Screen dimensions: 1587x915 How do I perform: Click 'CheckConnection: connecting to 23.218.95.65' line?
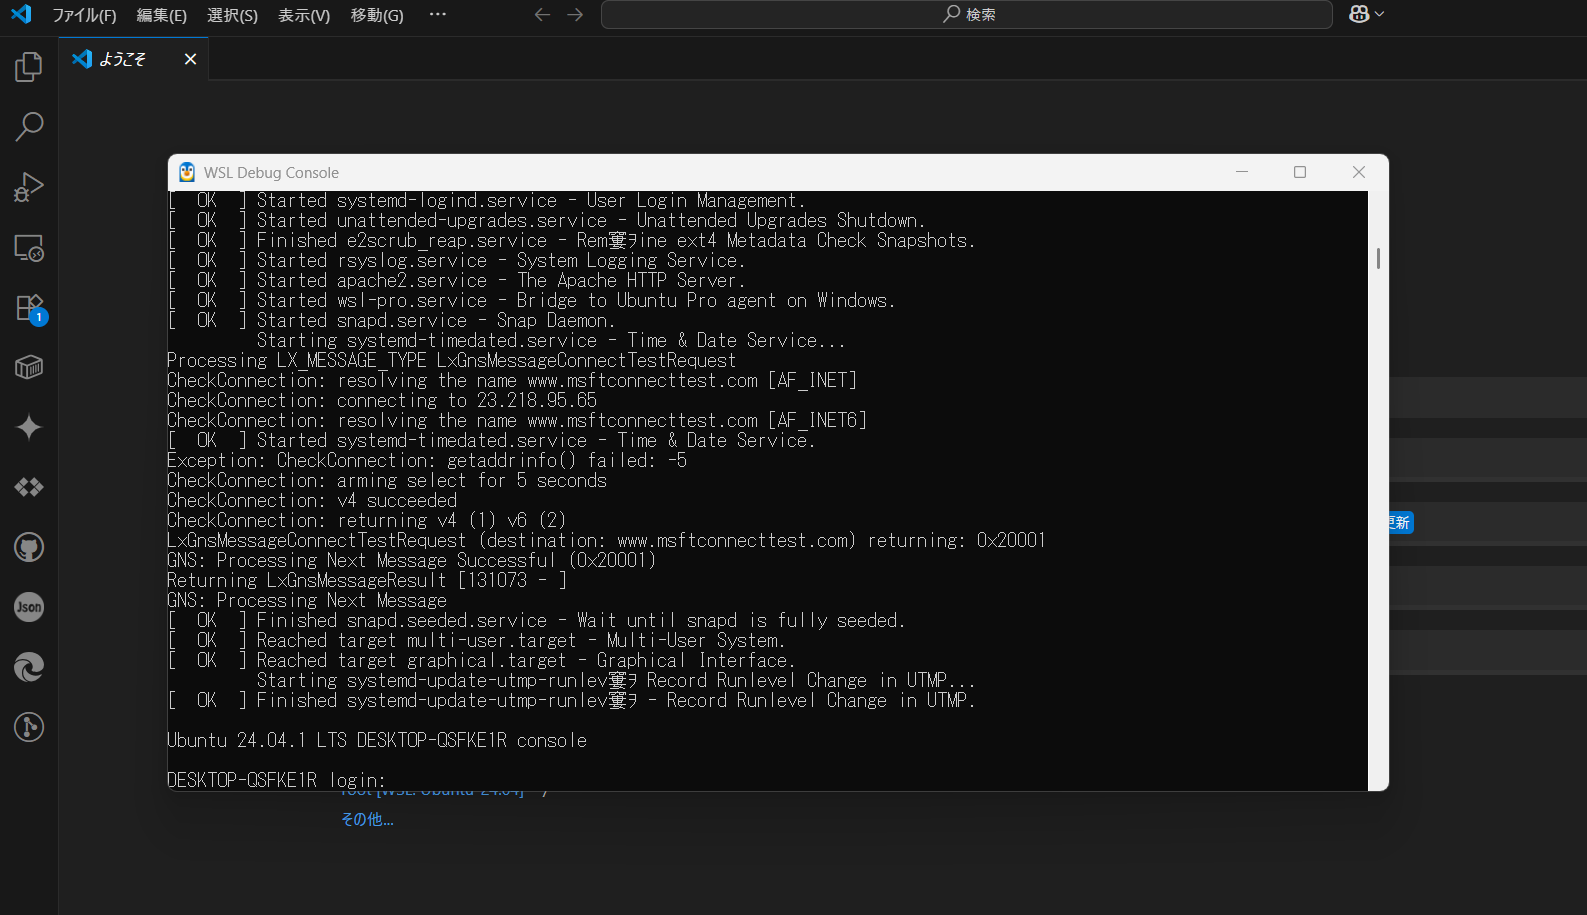382,400
